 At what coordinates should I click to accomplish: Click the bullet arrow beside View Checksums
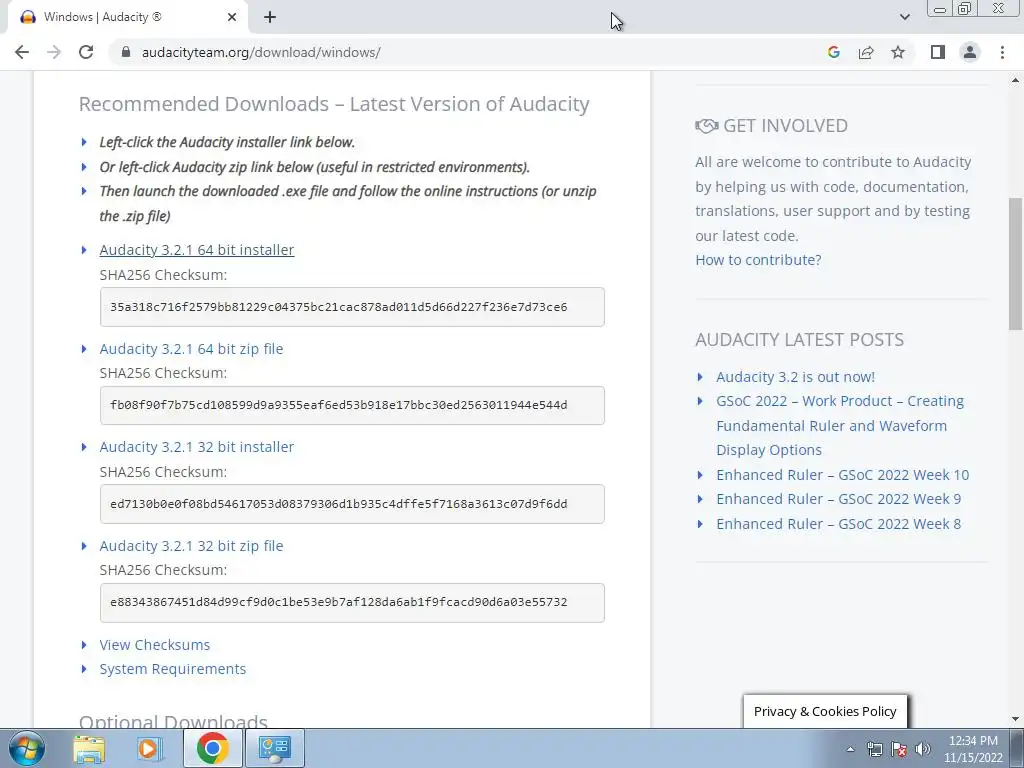coord(84,645)
